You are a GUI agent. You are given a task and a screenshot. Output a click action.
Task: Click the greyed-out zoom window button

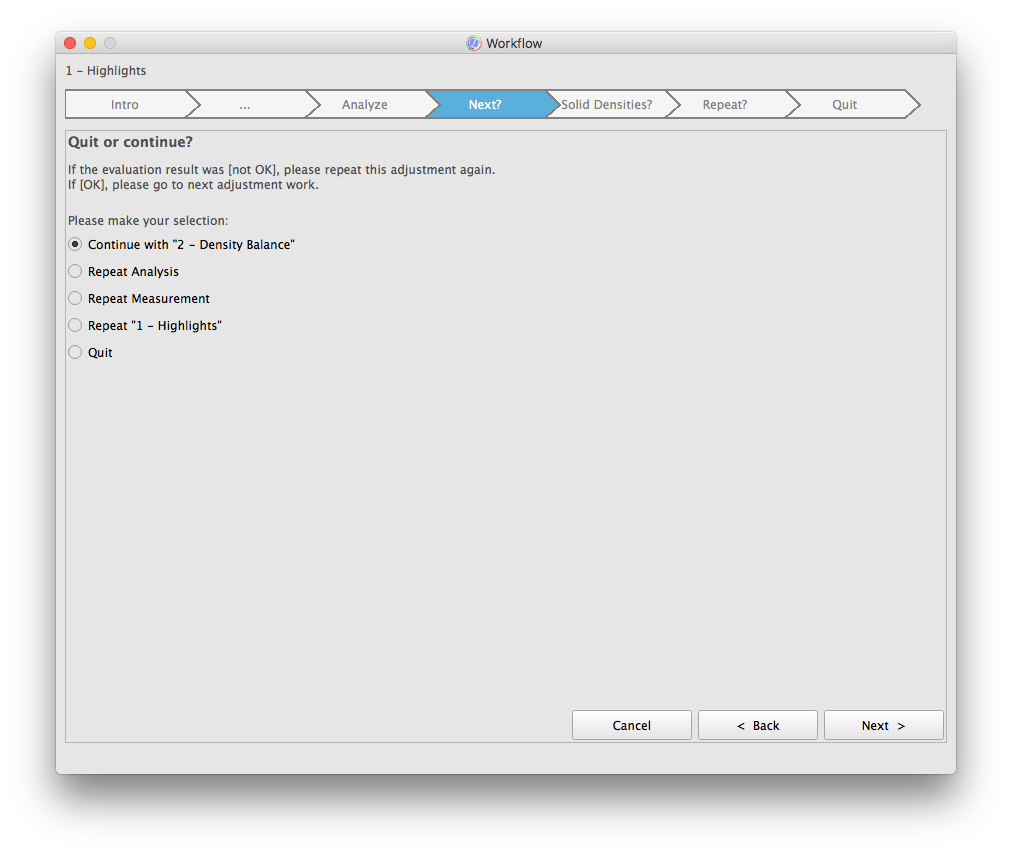coord(110,43)
